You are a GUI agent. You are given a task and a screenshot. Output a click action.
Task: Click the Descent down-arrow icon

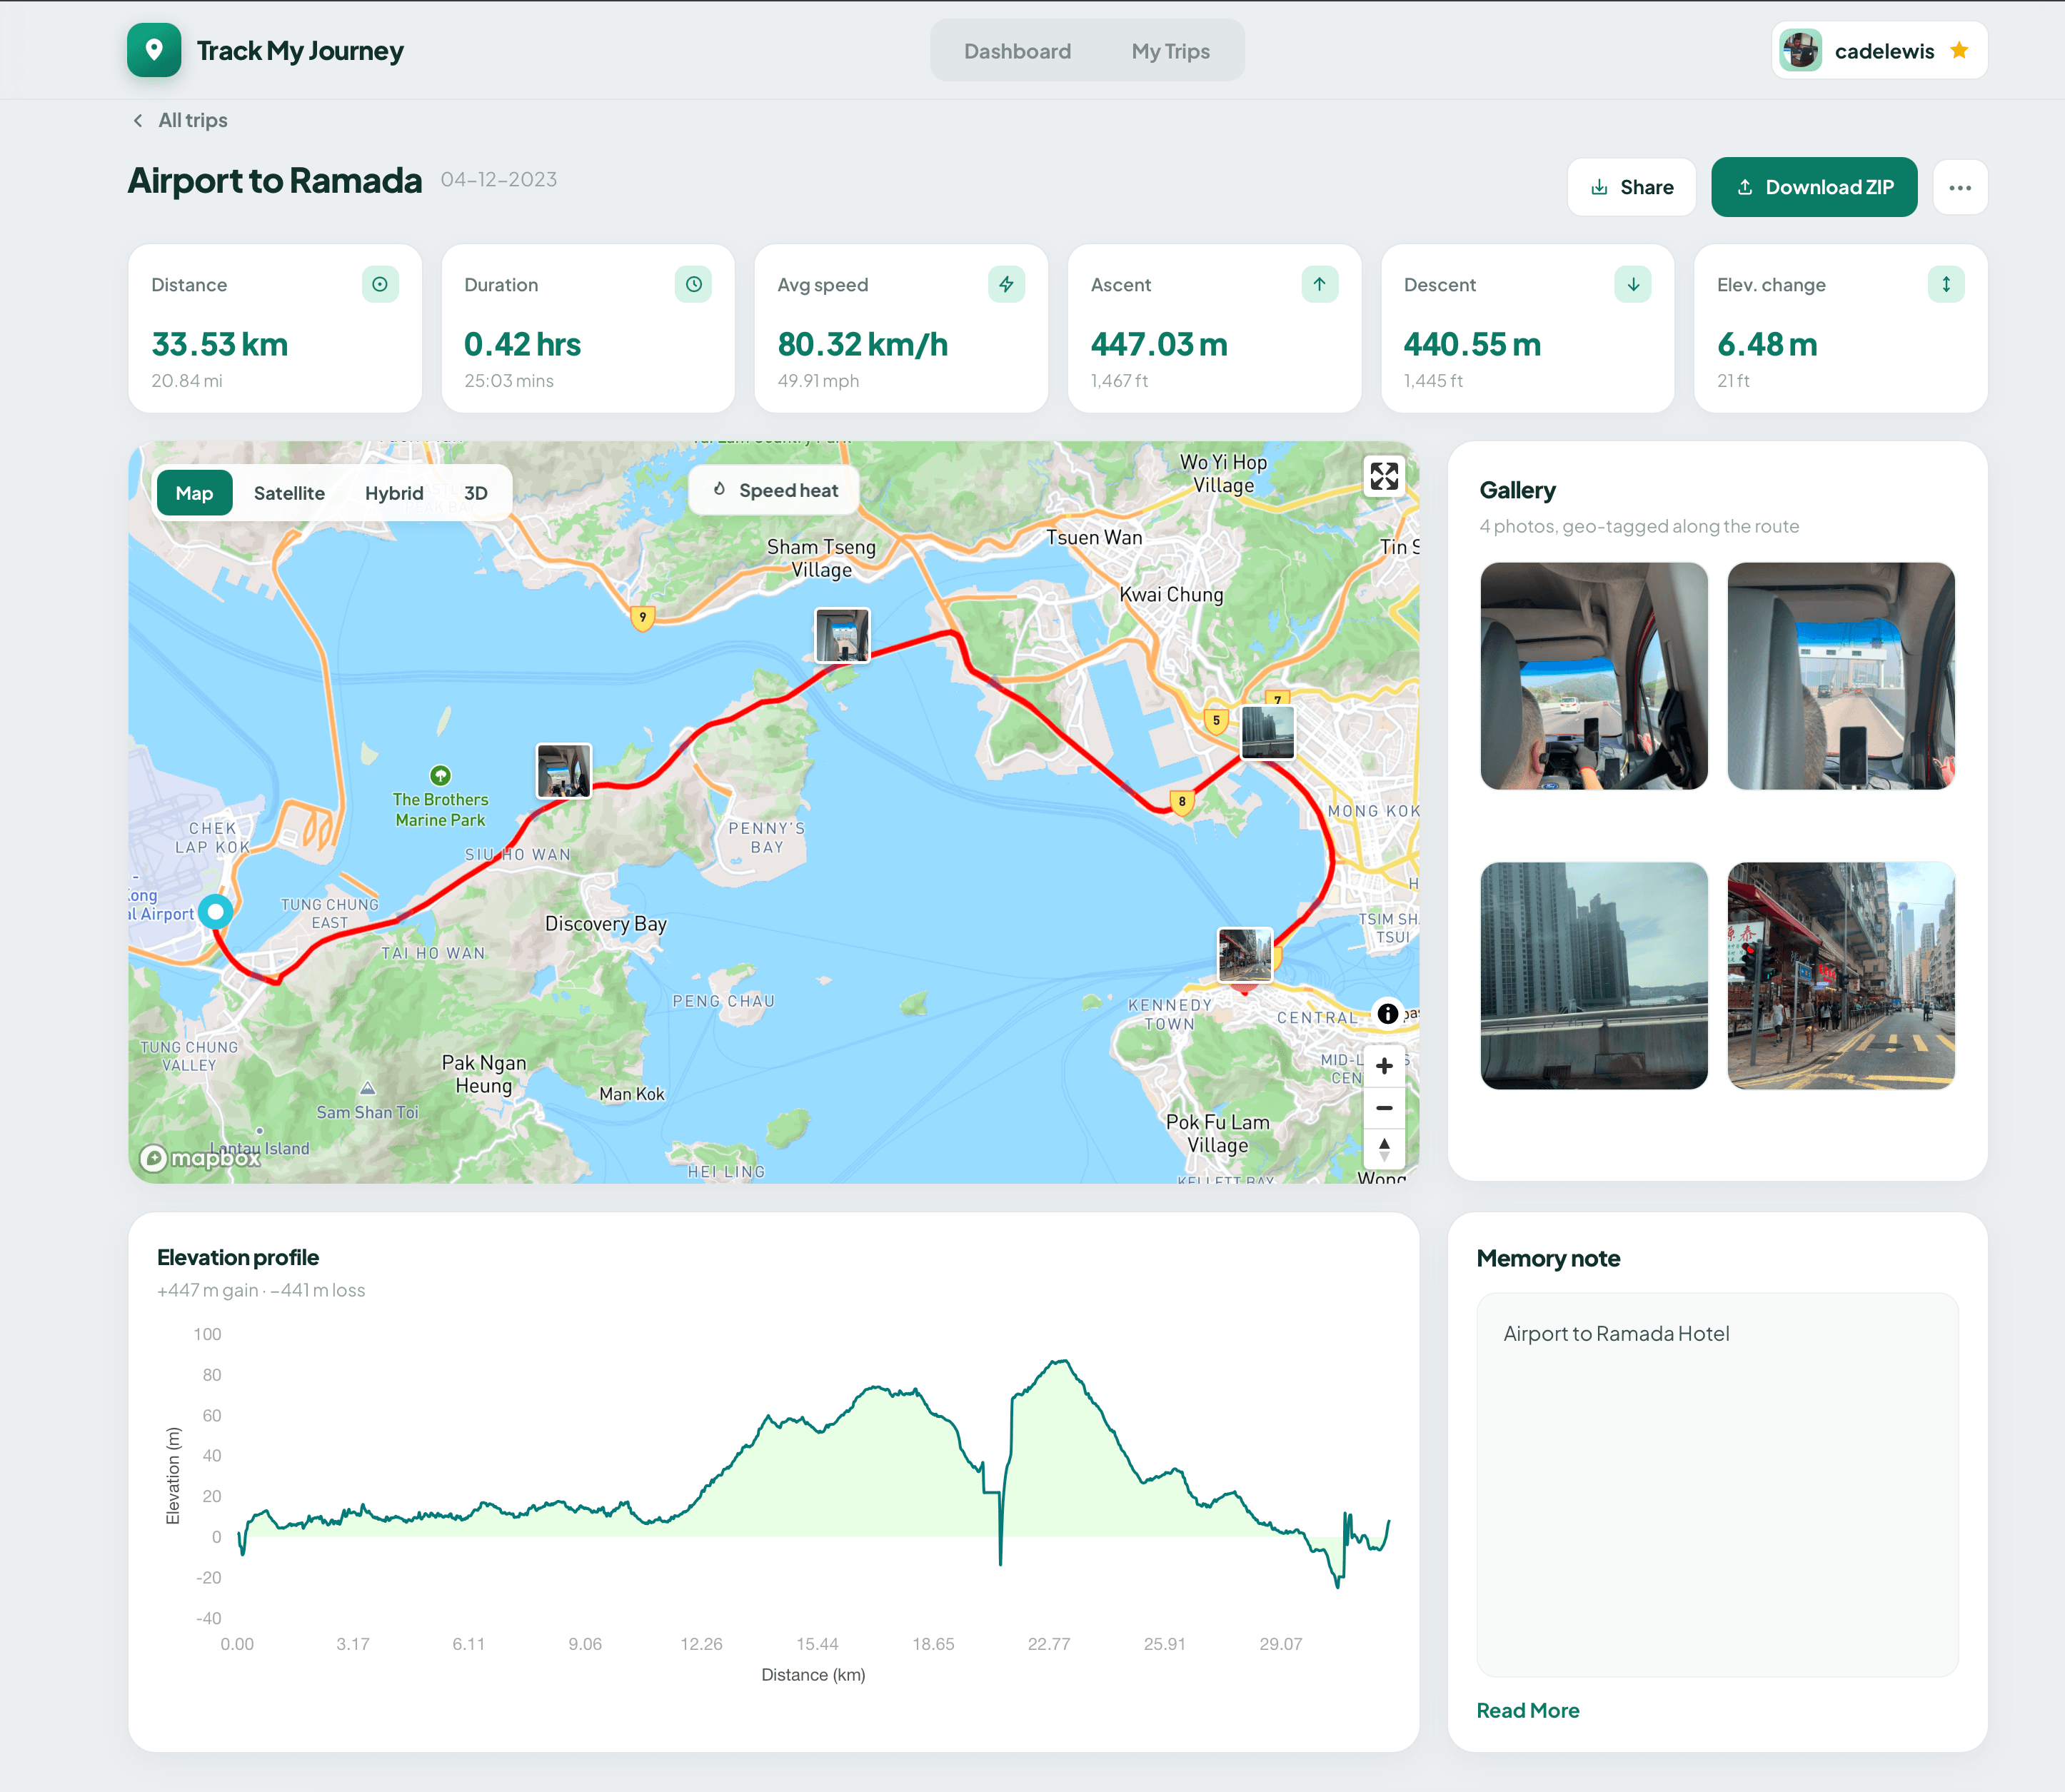coord(1633,284)
